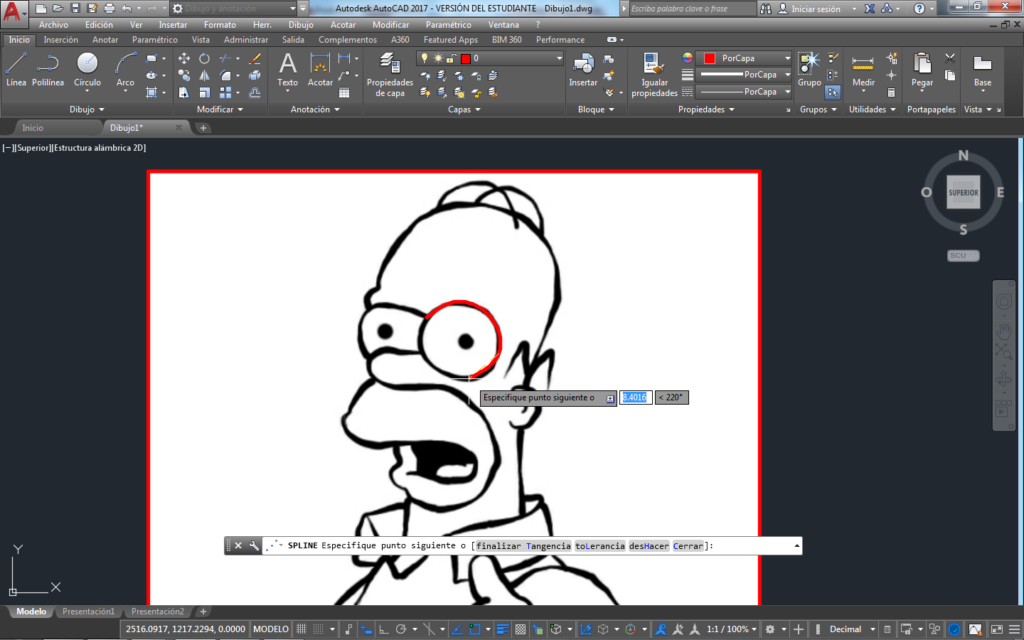Click the dynamic input distance field 8.4016
The height and width of the screenshot is (640, 1024).
point(635,397)
